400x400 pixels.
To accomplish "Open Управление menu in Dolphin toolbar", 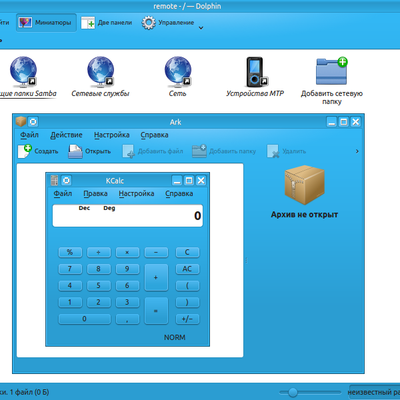I will (x=173, y=23).
